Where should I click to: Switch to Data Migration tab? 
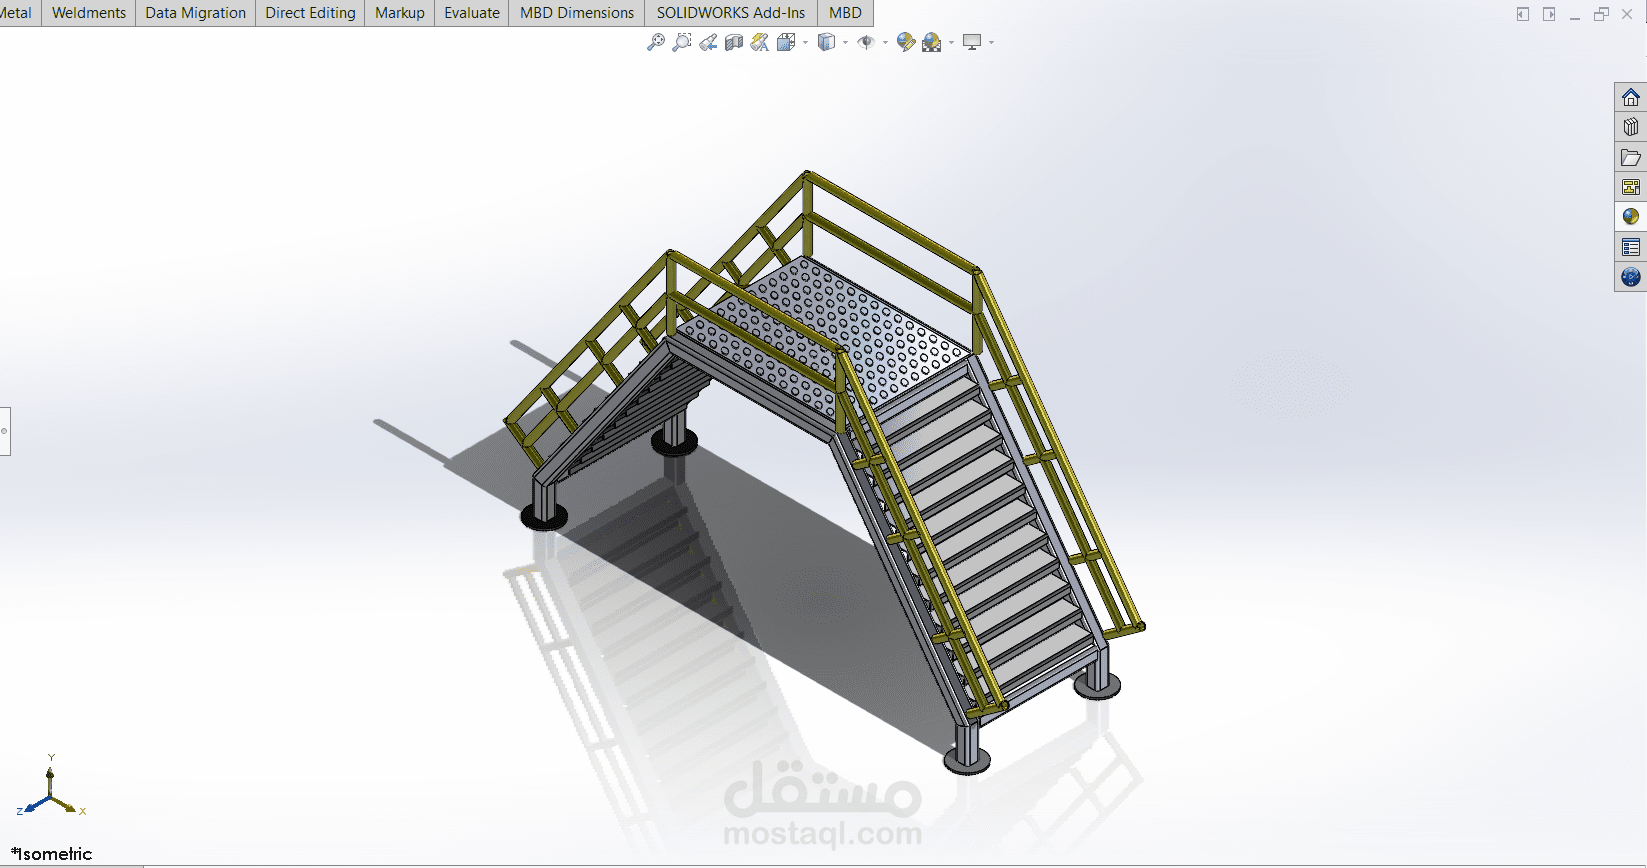(x=195, y=13)
